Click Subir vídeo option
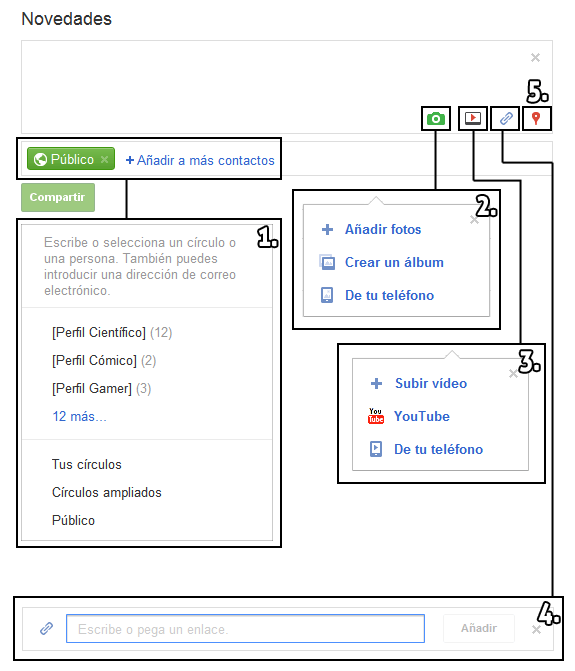 point(431,383)
